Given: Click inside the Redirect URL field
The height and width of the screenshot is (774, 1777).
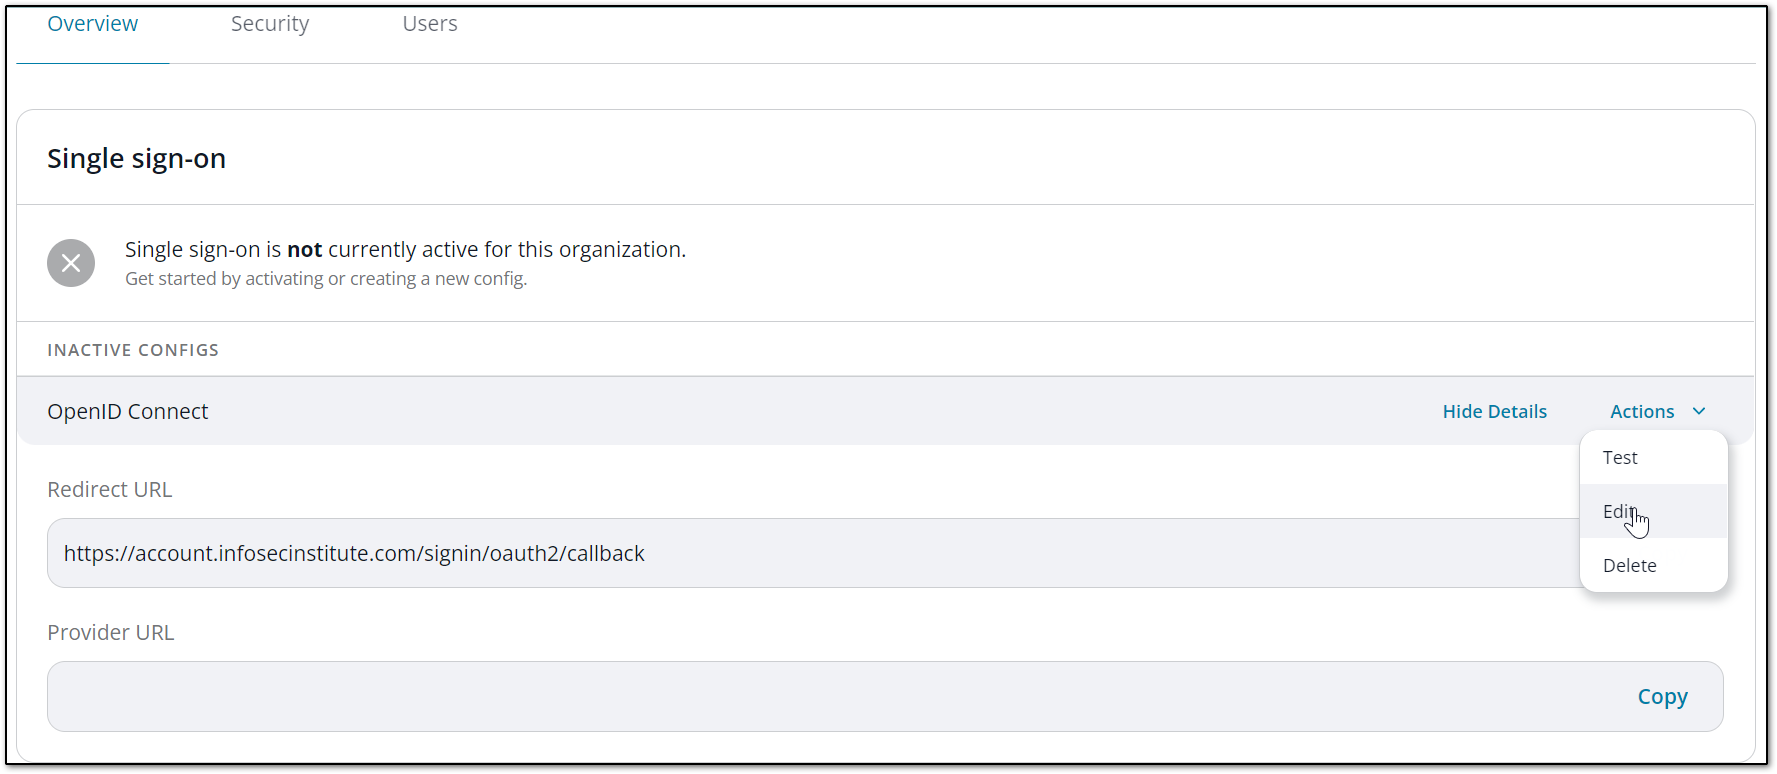Looking at the screenshot, I should tap(700, 553).
